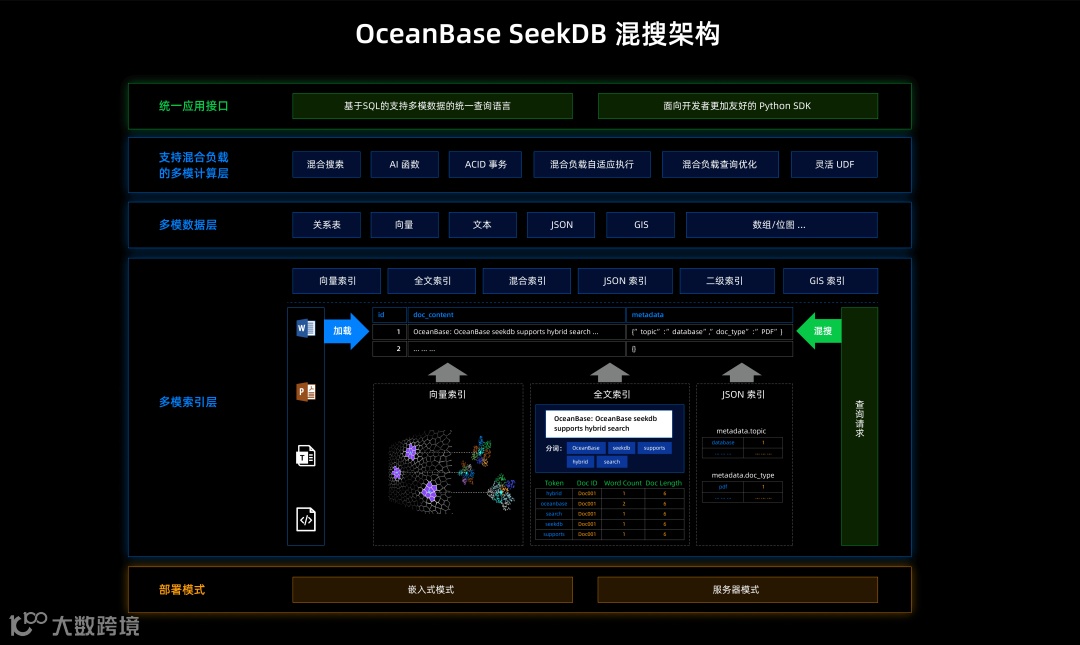1080x645 pixels.
Task: Click the Voronoi vector diagram
Action: [451, 472]
